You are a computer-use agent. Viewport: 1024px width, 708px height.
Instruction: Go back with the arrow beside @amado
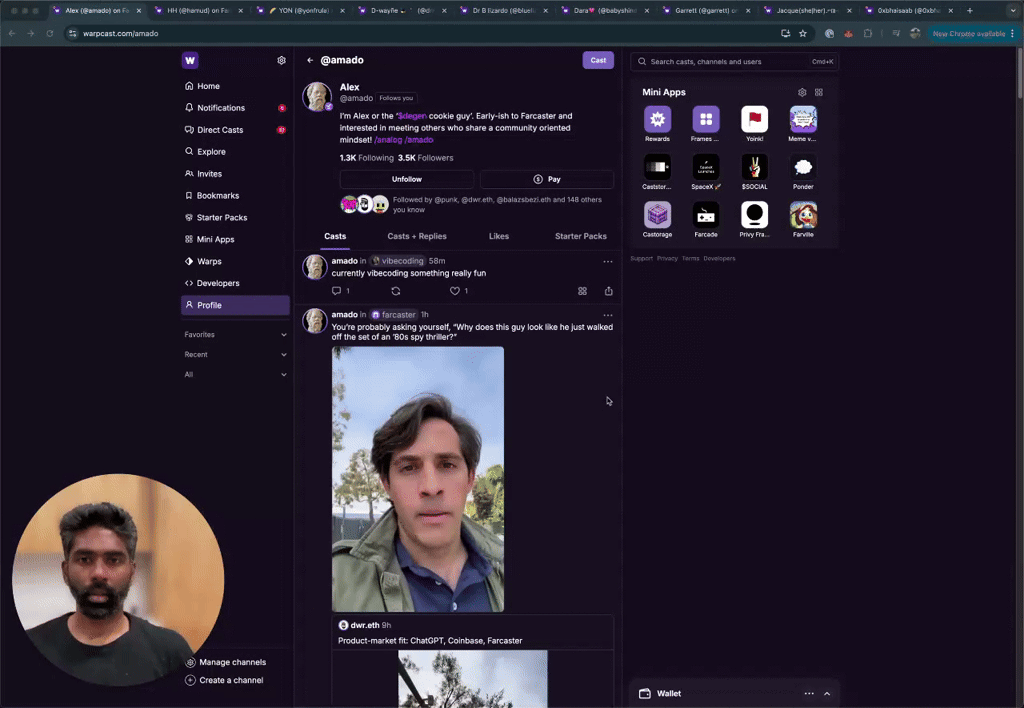310,60
